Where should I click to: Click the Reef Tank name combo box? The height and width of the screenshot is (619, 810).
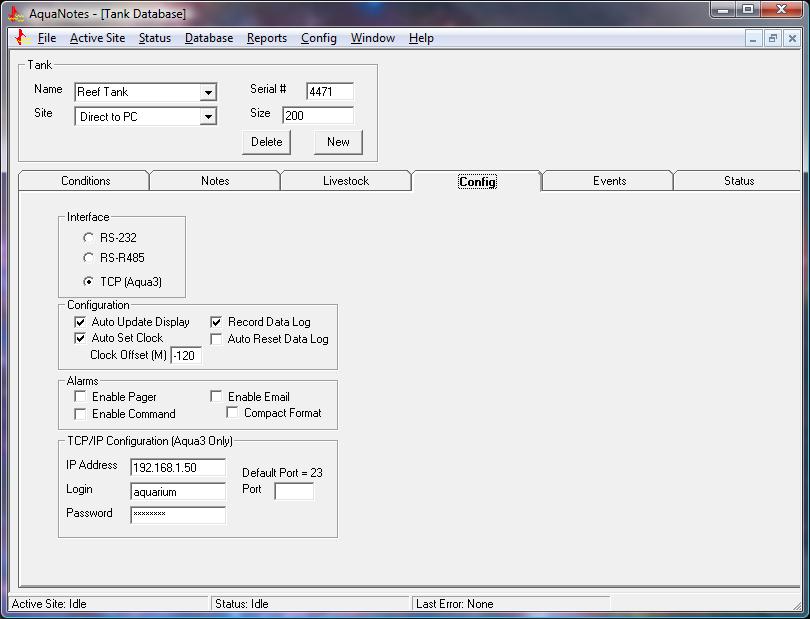click(x=146, y=92)
